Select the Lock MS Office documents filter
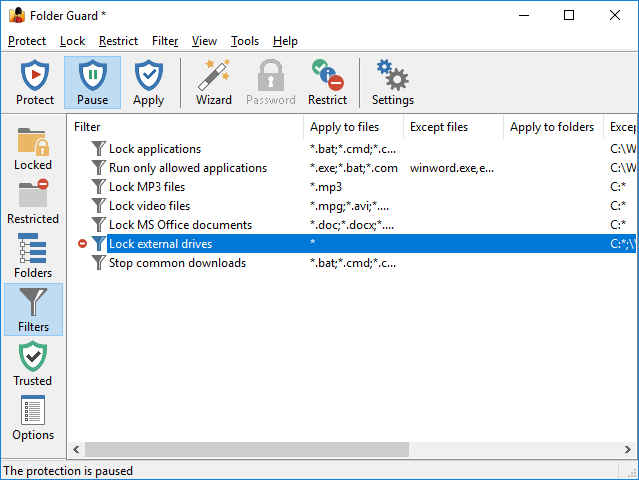Viewport: 639px width, 480px height. pos(180,225)
